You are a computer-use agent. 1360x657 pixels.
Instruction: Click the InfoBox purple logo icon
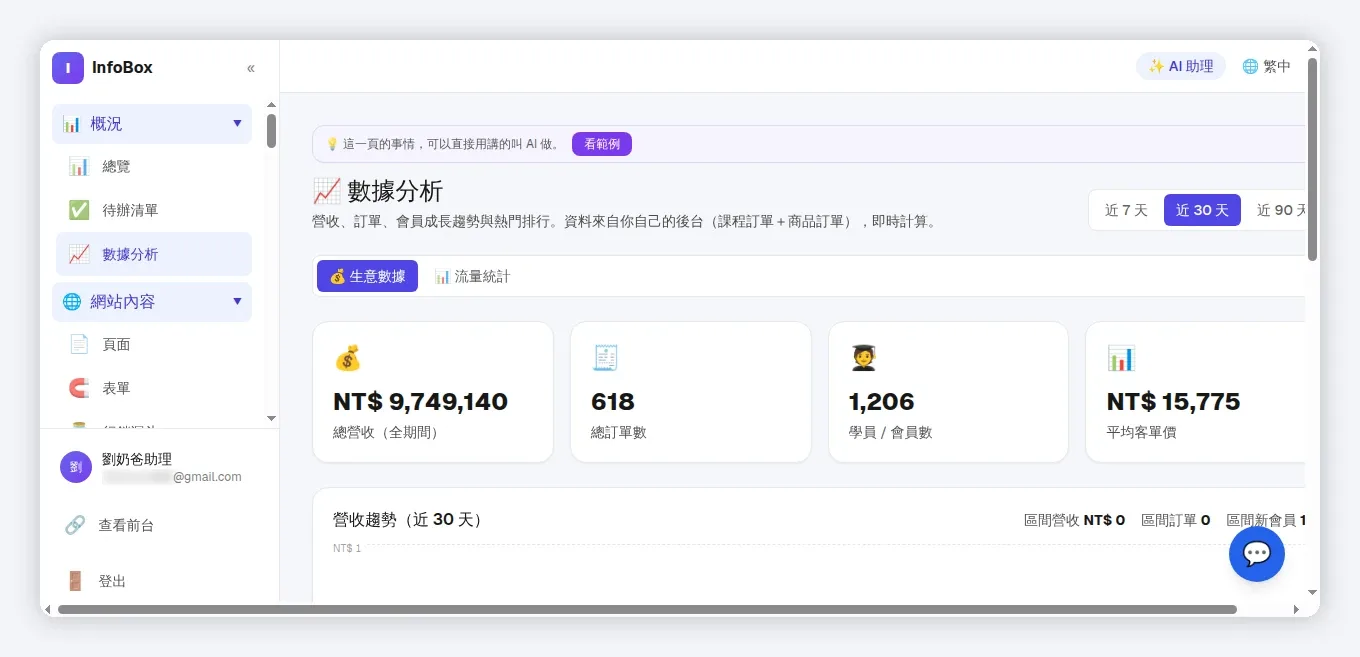68,68
